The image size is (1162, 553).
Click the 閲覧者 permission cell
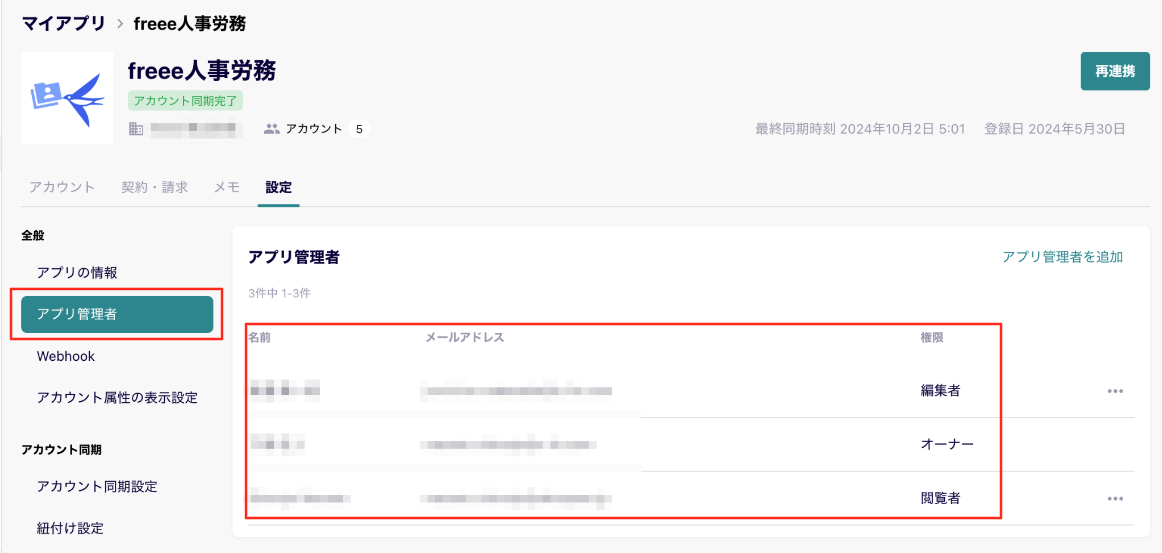click(x=940, y=499)
